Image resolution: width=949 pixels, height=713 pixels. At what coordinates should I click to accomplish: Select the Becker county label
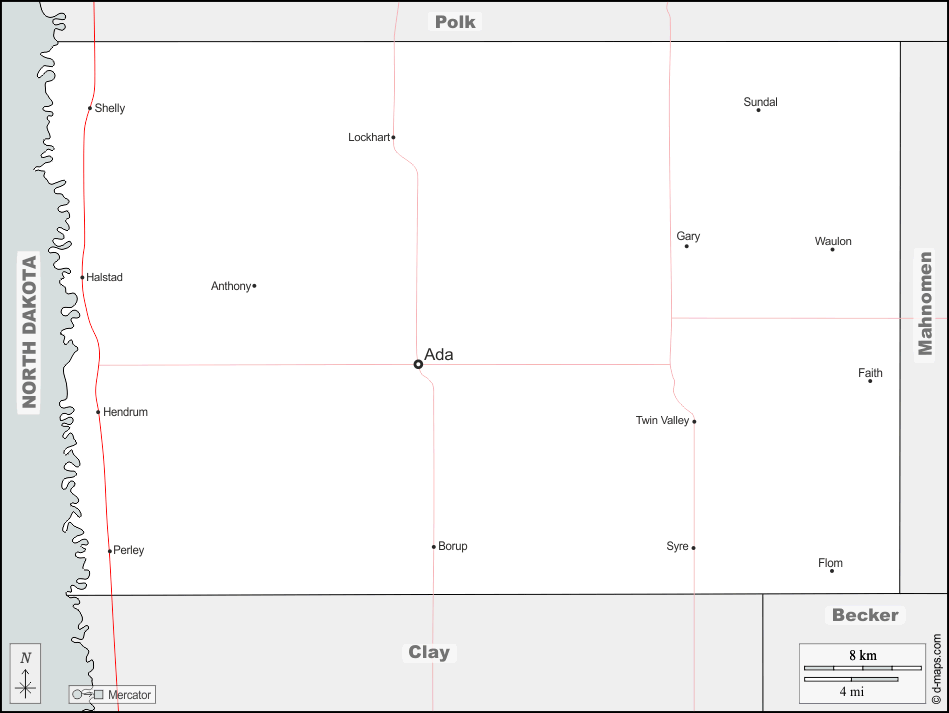(x=865, y=615)
